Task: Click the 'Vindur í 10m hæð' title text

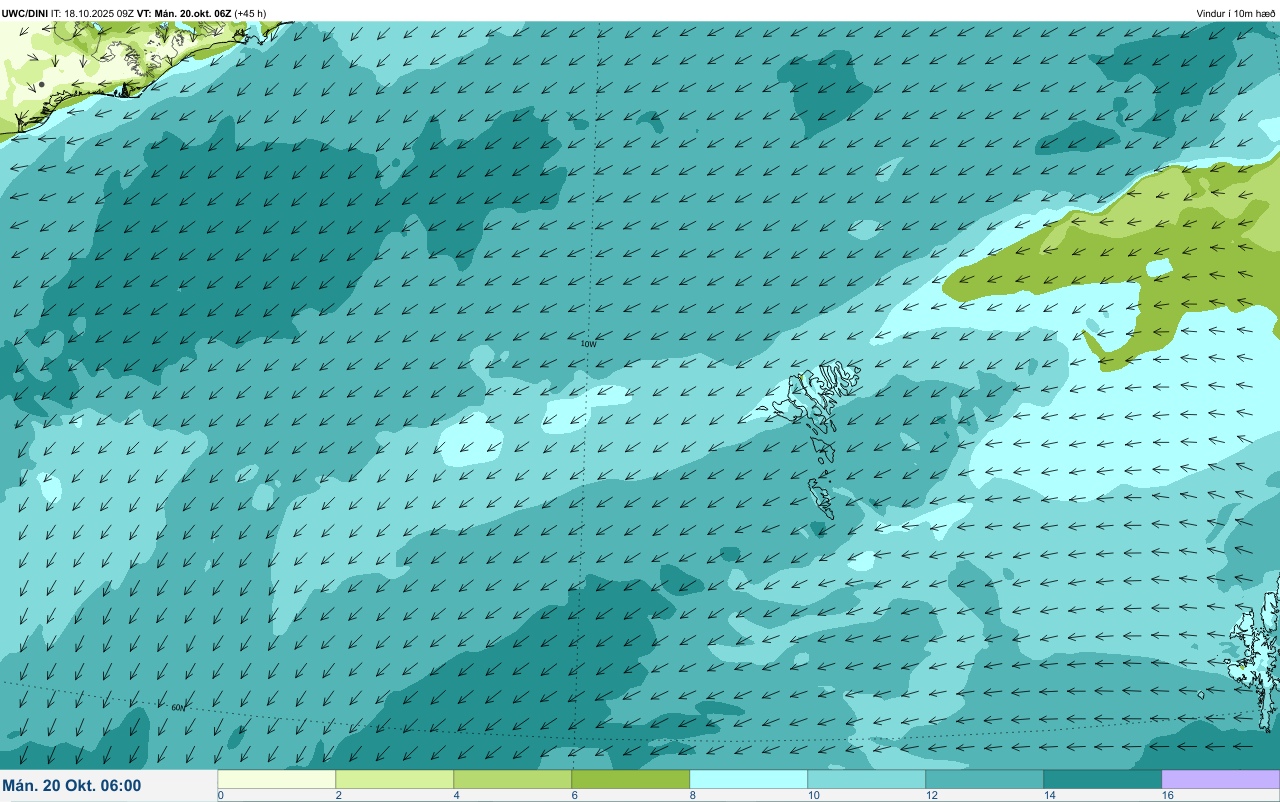Action: pyautogui.click(x=1236, y=13)
